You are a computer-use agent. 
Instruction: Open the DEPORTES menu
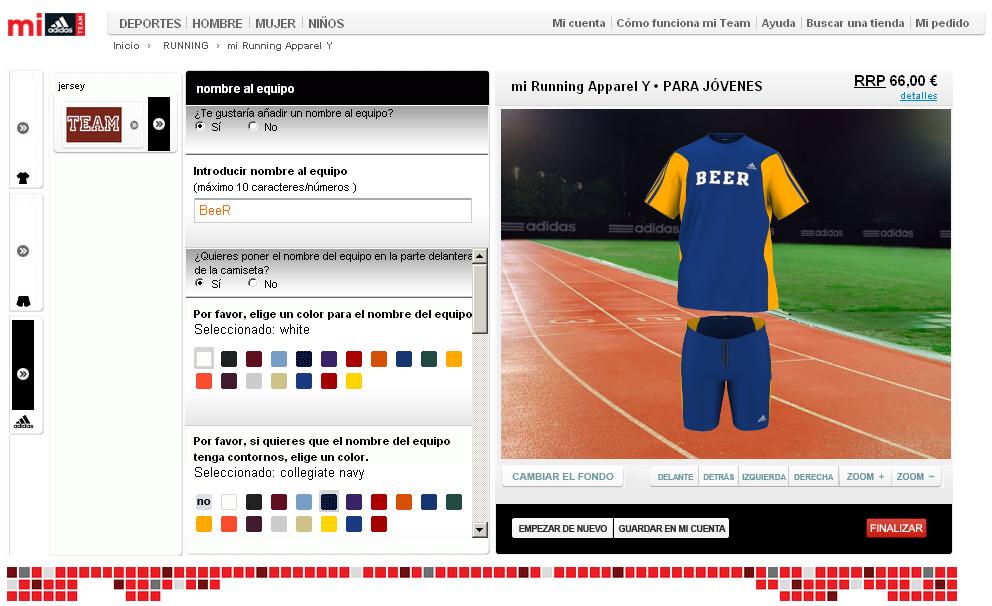coord(150,23)
